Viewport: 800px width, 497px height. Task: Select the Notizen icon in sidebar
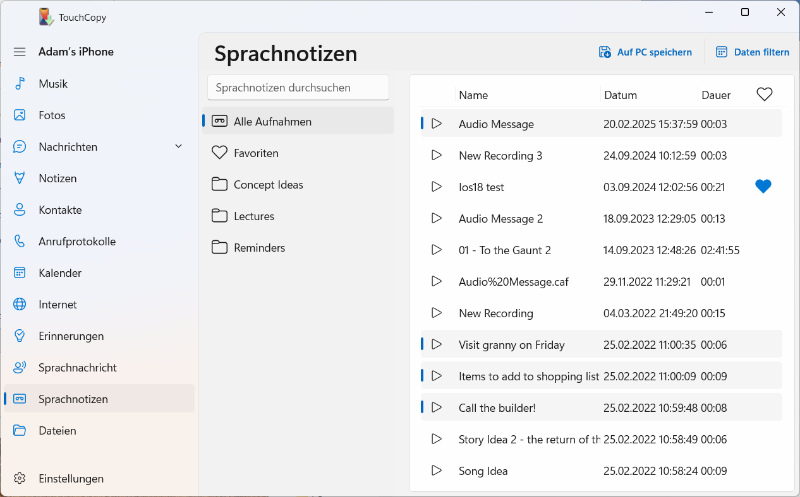[19, 178]
